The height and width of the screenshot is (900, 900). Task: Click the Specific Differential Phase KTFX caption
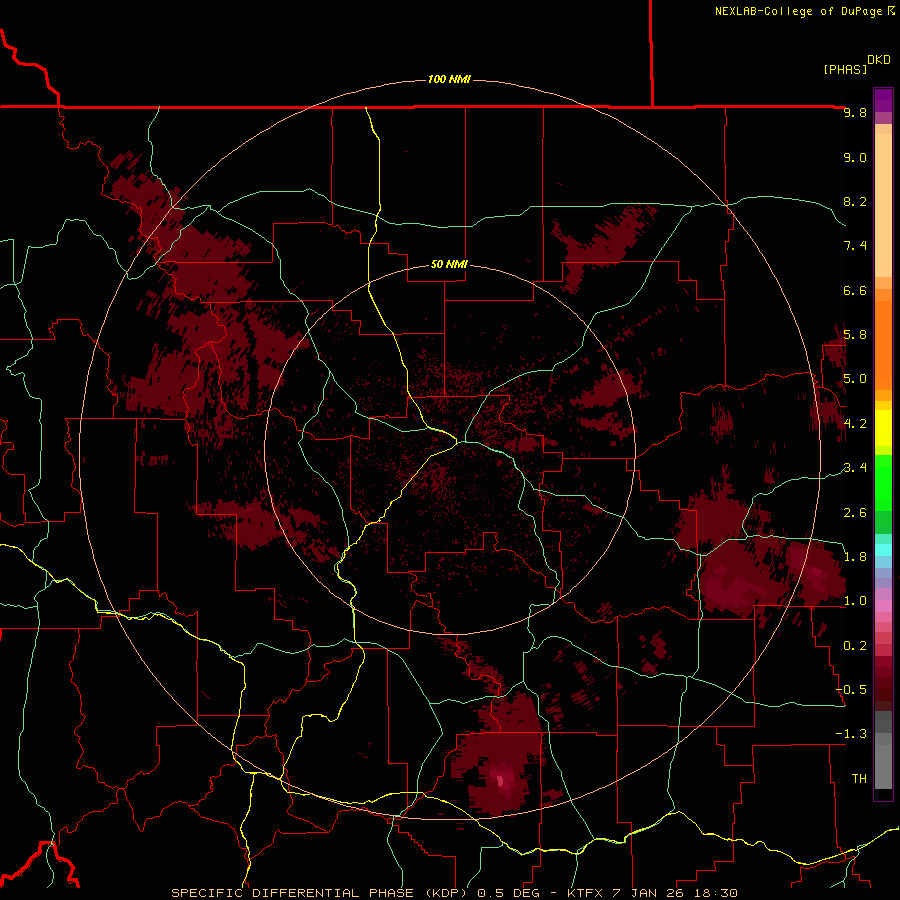454,893
